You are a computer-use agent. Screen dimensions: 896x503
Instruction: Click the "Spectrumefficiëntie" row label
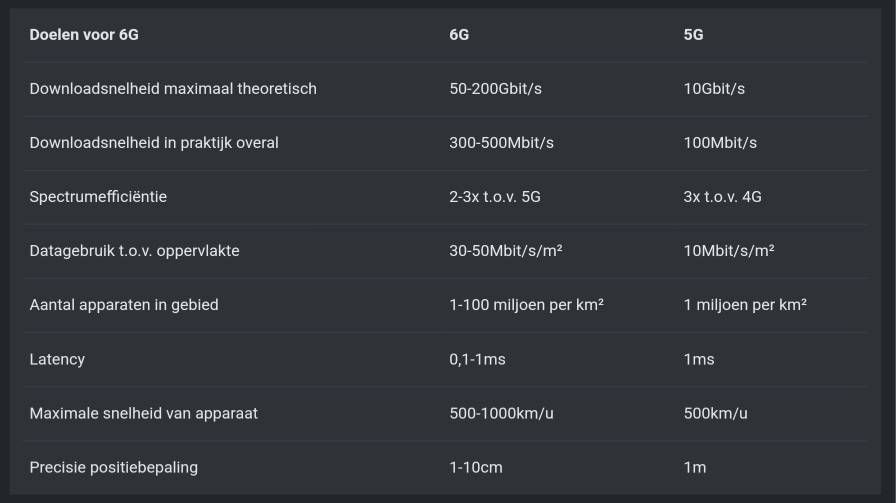pyautogui.click(x=98, y=197)
